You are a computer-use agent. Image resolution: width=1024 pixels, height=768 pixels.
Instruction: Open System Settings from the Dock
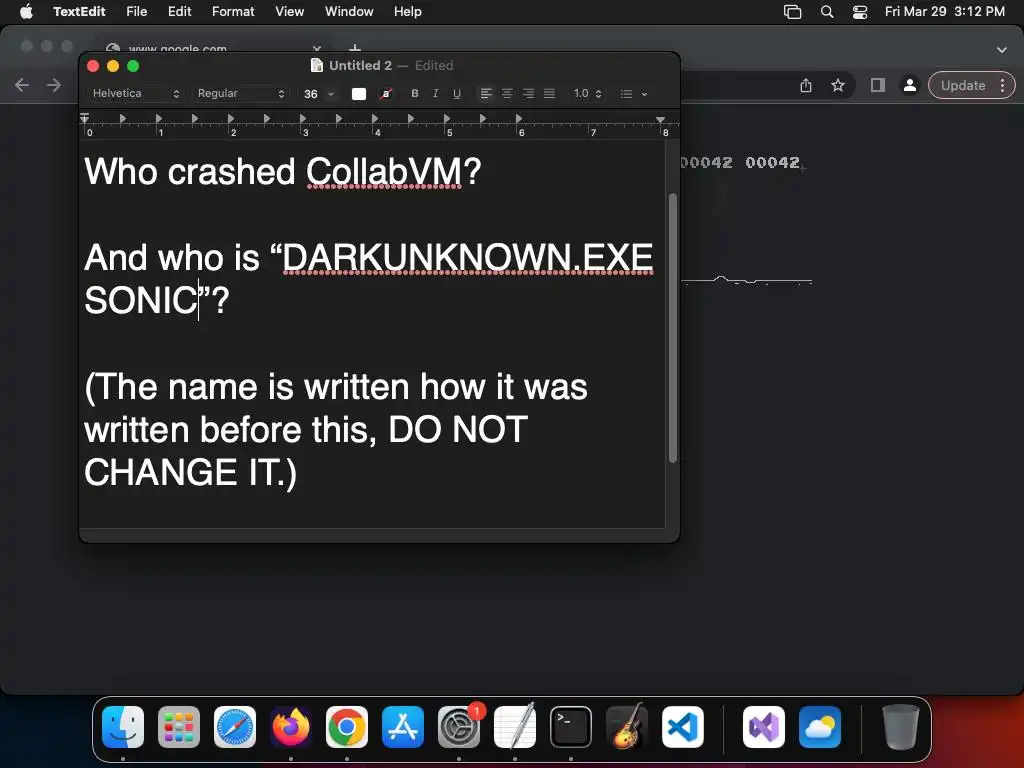(459, 727)
